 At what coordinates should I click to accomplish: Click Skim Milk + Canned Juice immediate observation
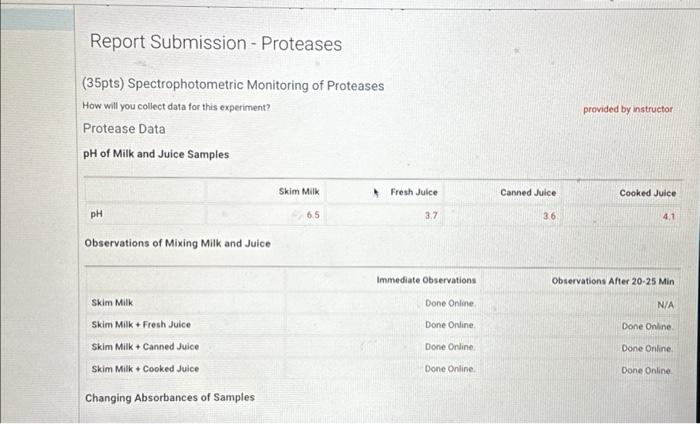coord(450,347)
